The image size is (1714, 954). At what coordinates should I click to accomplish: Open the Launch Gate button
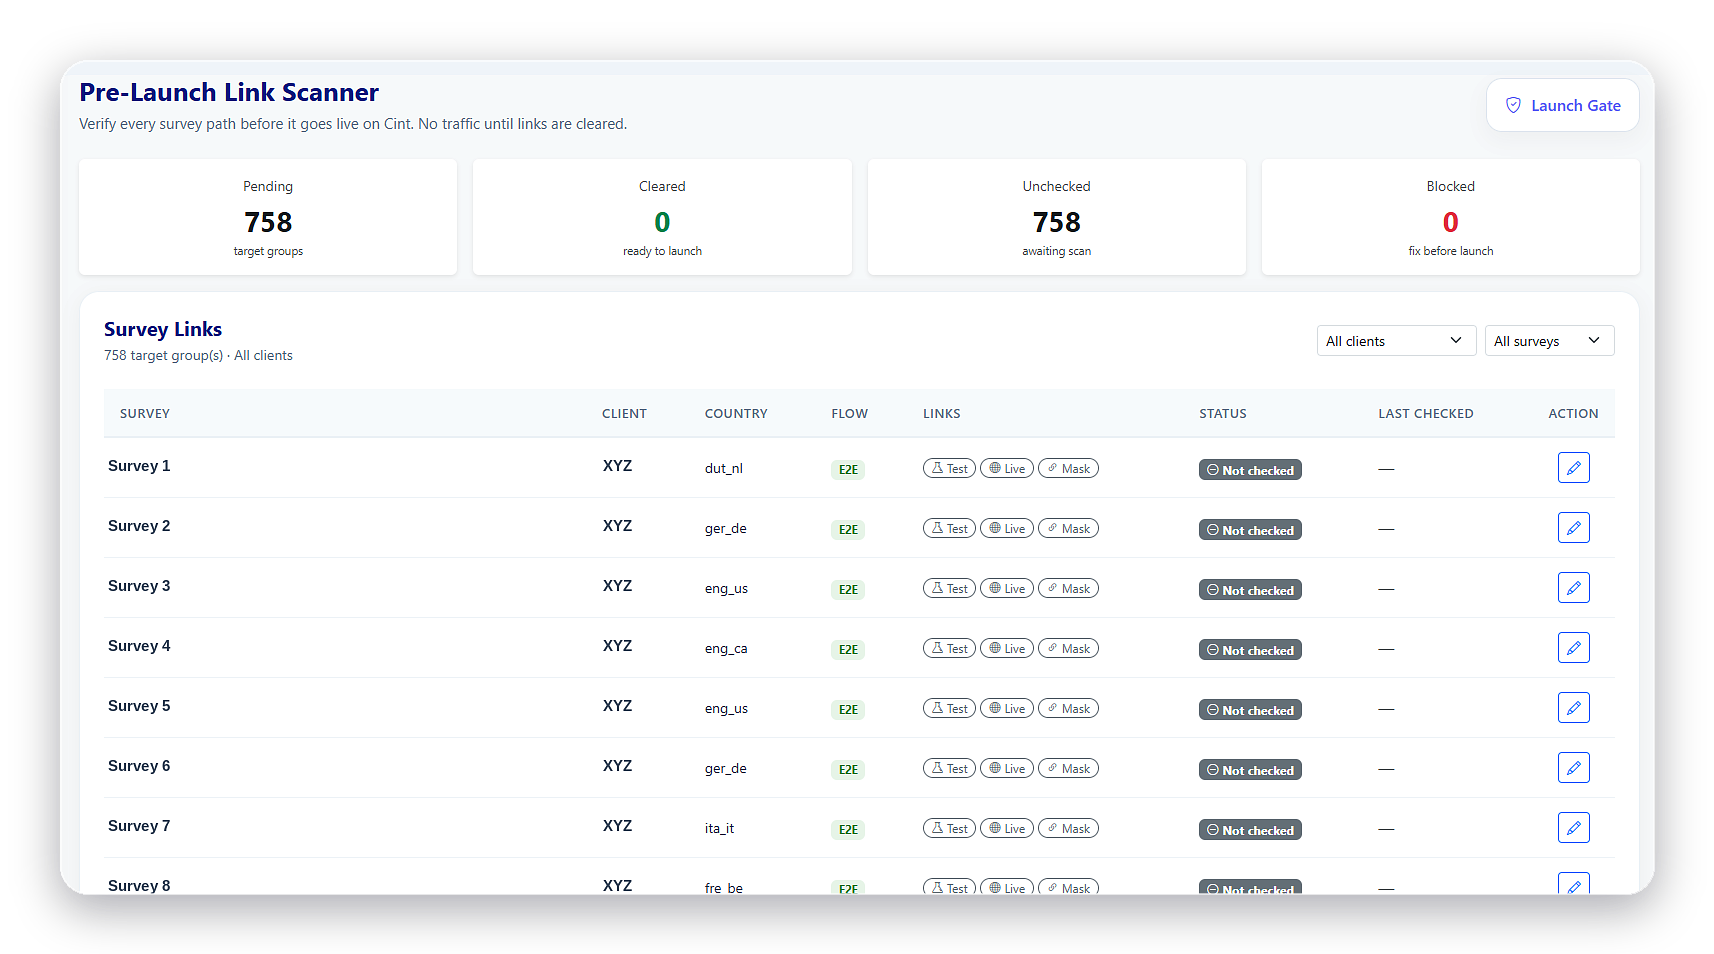pyautogui.click(x=1562, y=105)
